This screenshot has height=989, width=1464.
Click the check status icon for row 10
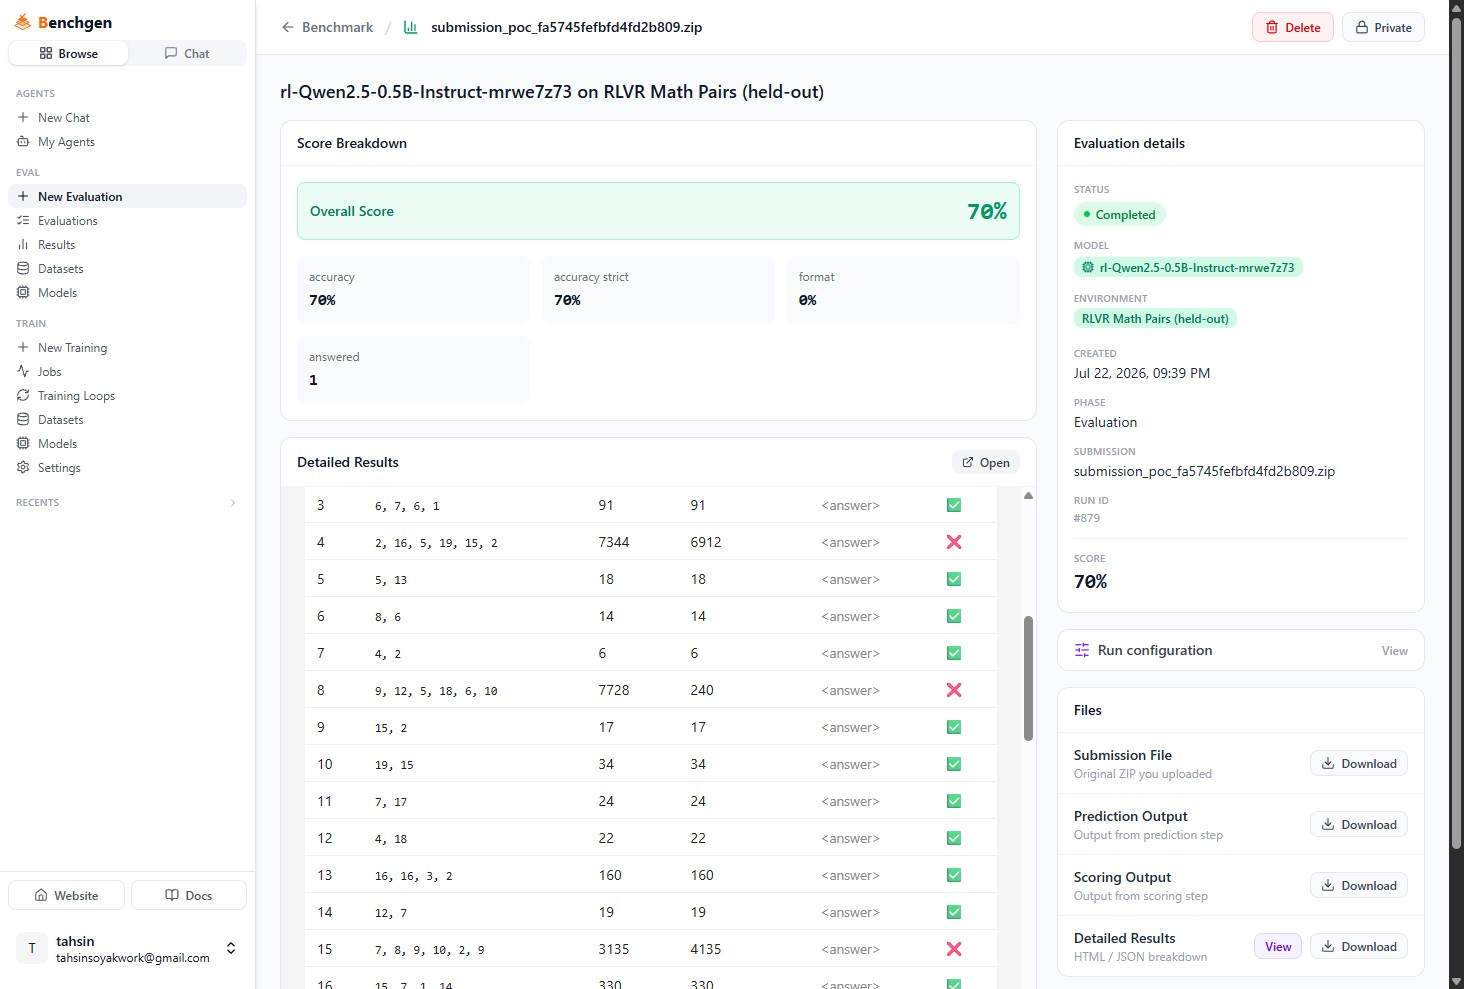click(x=954, y=764)
